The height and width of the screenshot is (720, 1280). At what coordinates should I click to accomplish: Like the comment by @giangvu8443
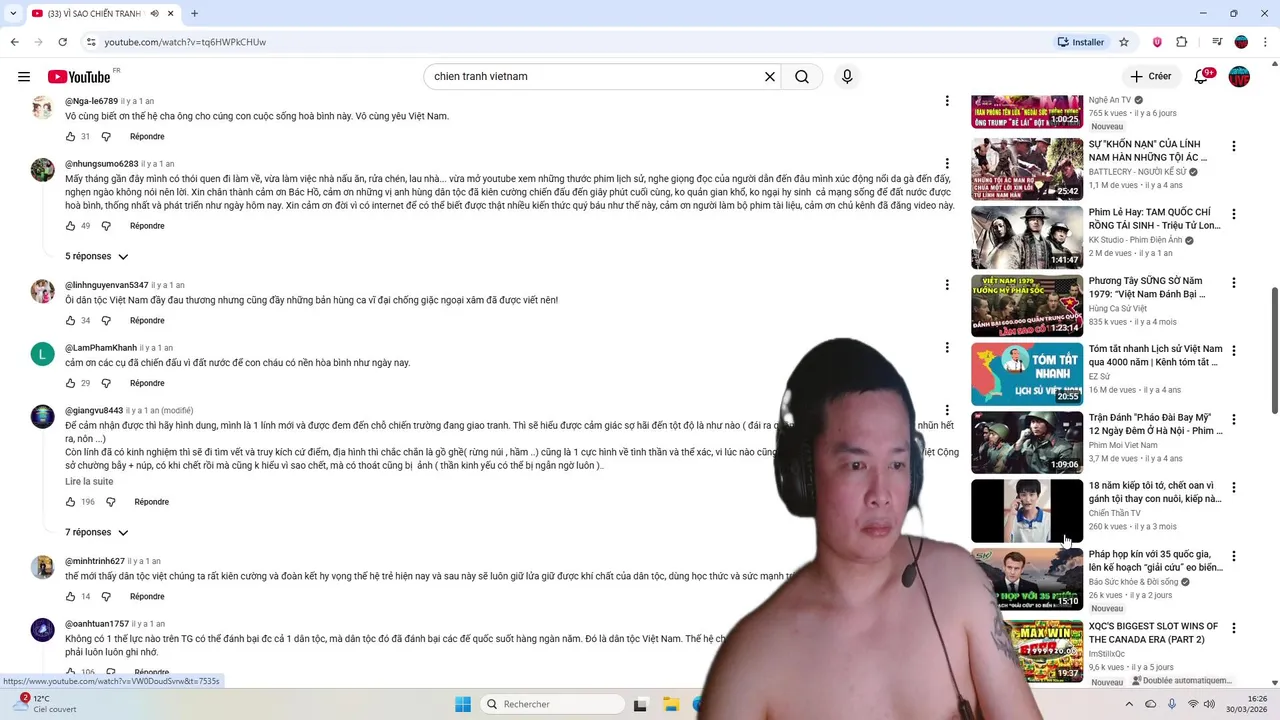tap(70, 502)
